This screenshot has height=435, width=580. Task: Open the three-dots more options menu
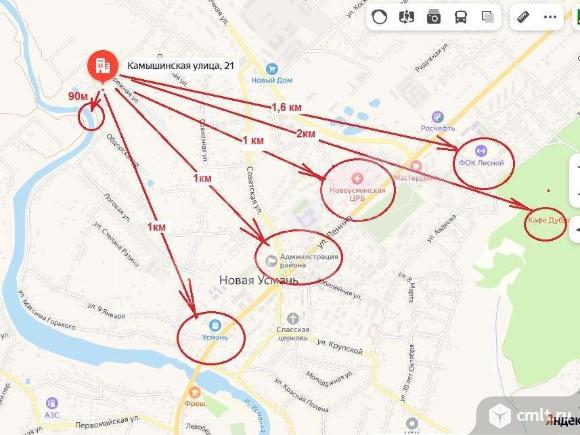point(550,17)
